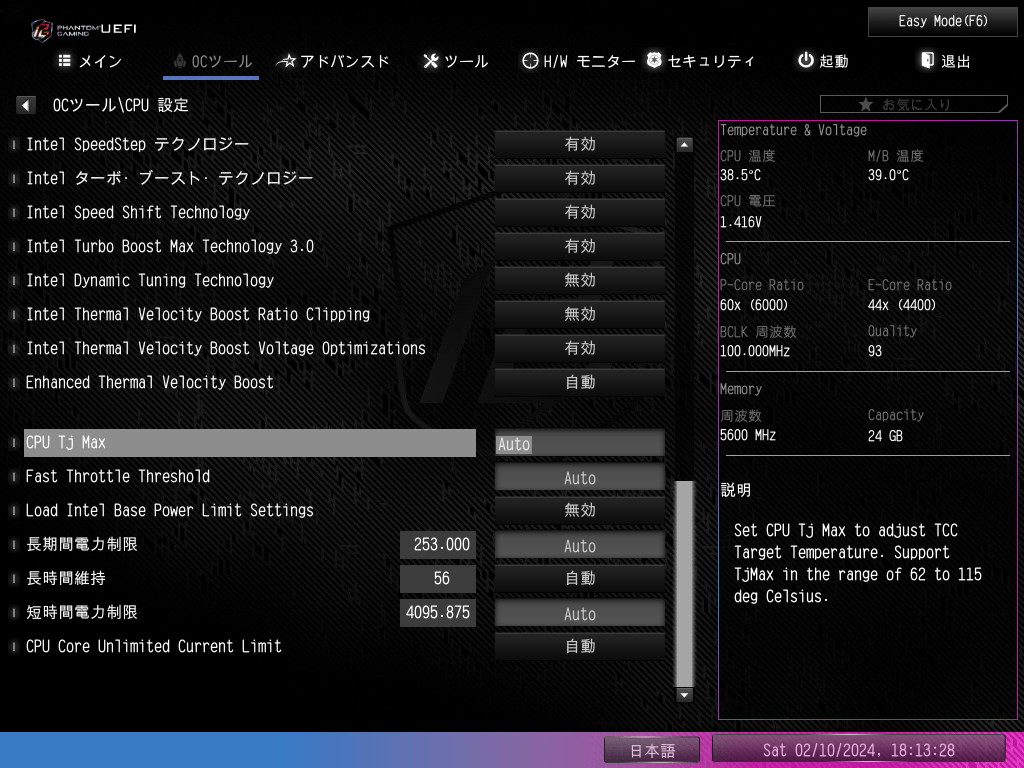Click the date and time display
1024x768 pixels.
point(858,750)
